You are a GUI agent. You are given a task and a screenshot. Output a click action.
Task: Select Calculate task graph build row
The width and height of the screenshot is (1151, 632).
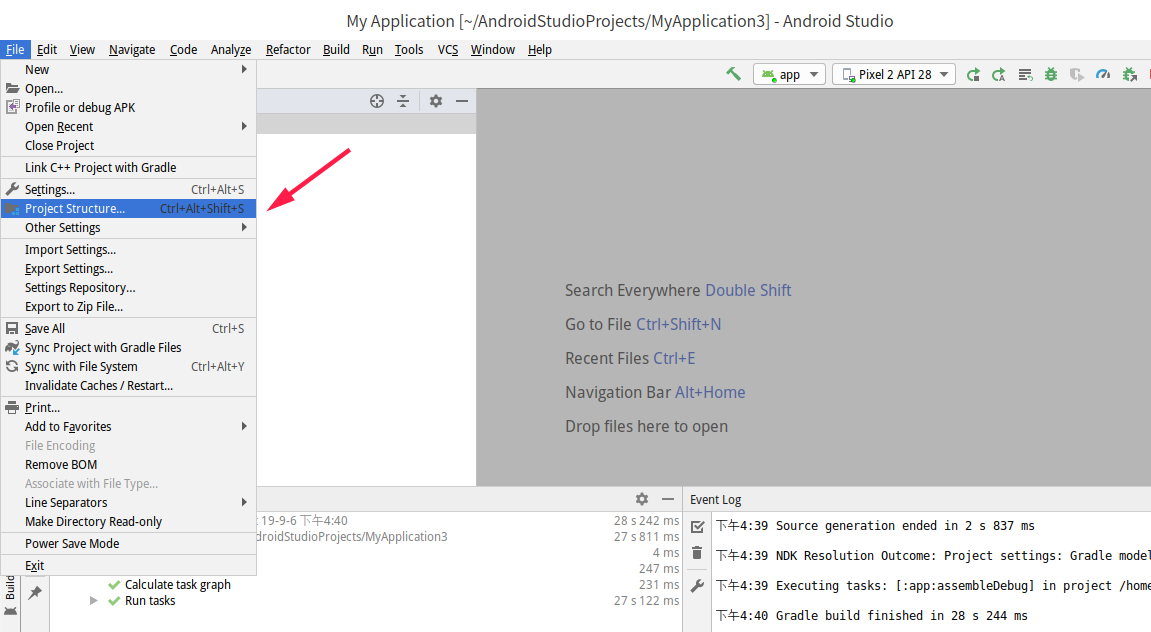pos(178,584)
